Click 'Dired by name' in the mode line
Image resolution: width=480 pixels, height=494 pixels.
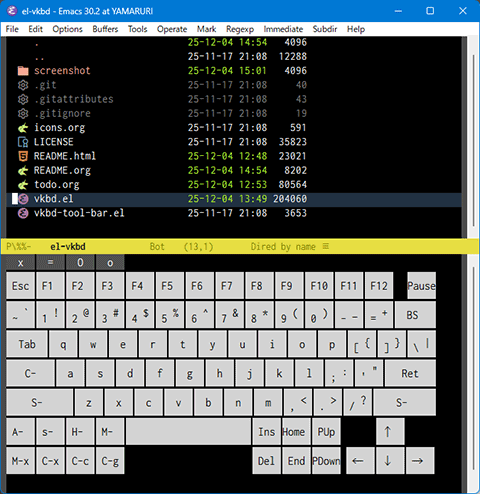pyautogui.click(x=283, y=247)
